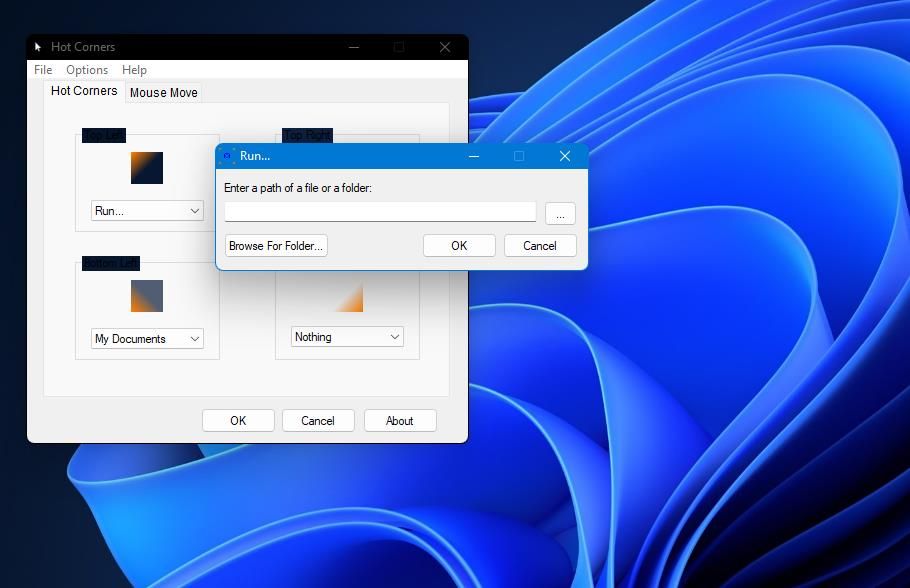The image size is (910, 588).
Task: Click the file path input field
Action: pos(380,212)
